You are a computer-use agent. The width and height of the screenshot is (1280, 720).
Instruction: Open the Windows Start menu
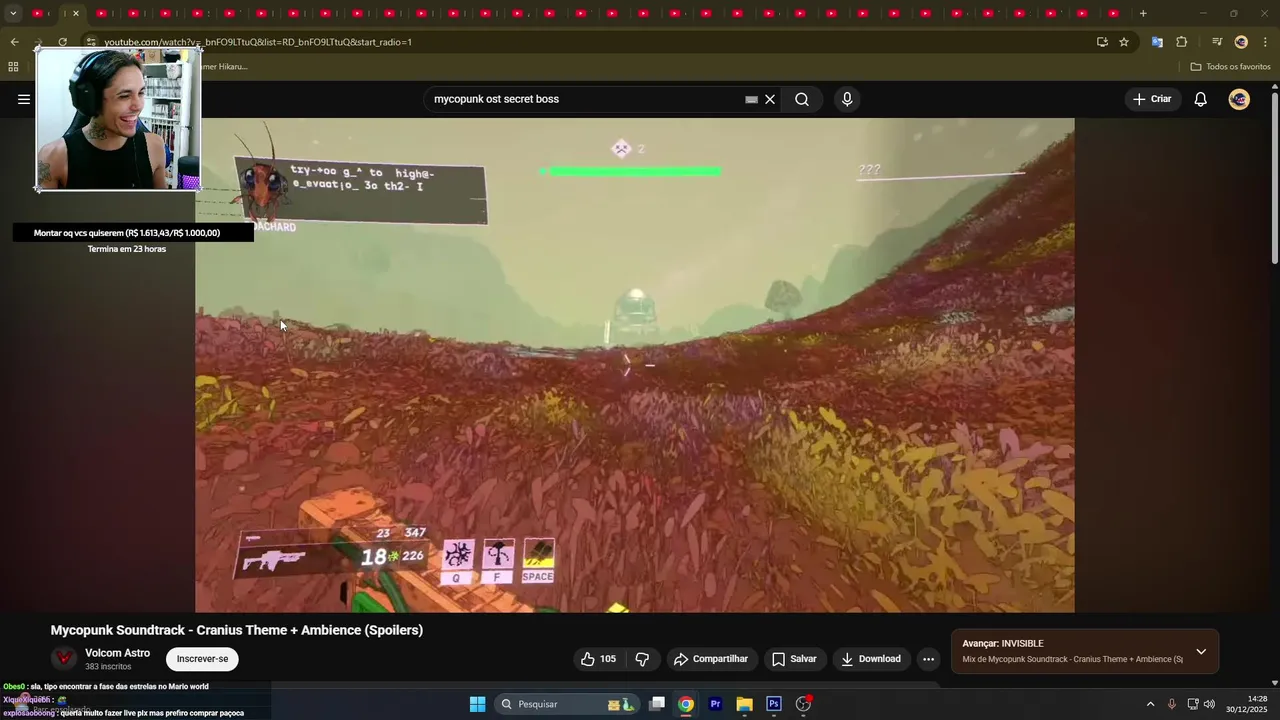477,704
